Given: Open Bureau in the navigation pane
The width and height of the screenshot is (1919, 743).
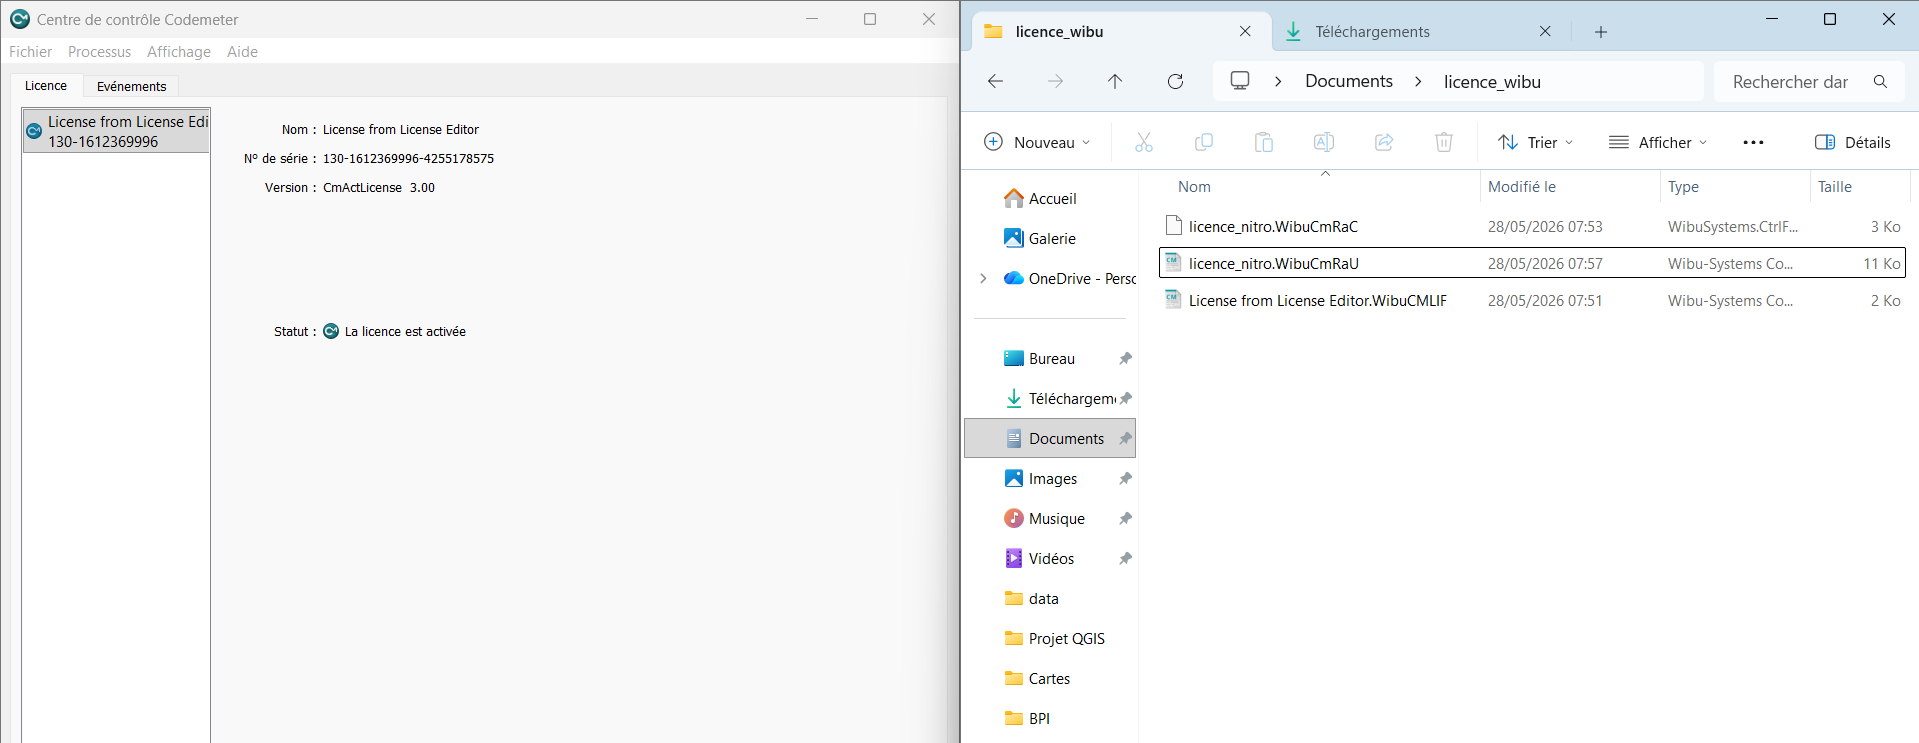Looking at the screenshot, I should pos(1040,358).
